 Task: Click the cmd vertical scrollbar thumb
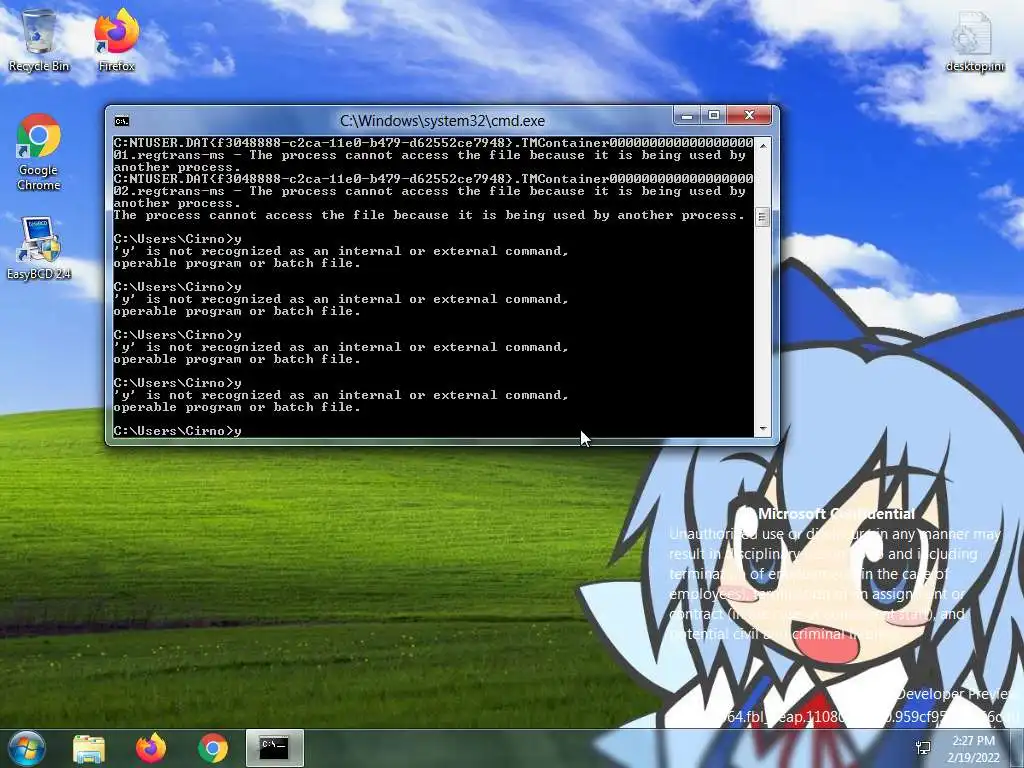point(762,217)
